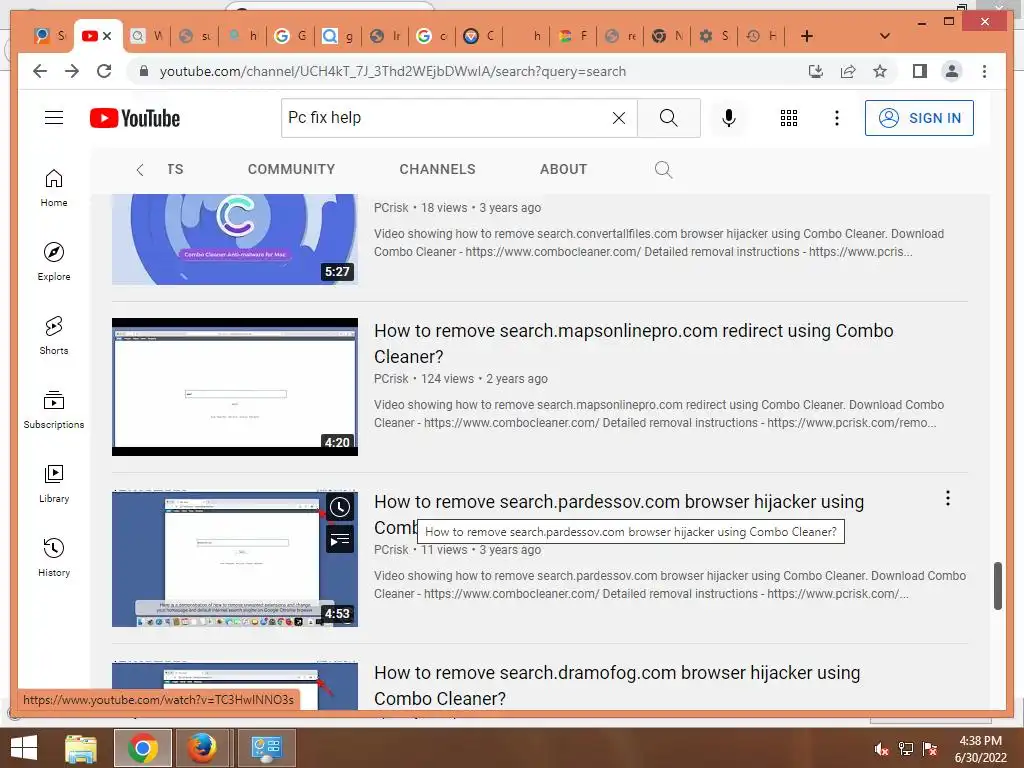Open more options for the pardessov video
The height and width of the screenshot is (768, 1024).
[948, 499]
